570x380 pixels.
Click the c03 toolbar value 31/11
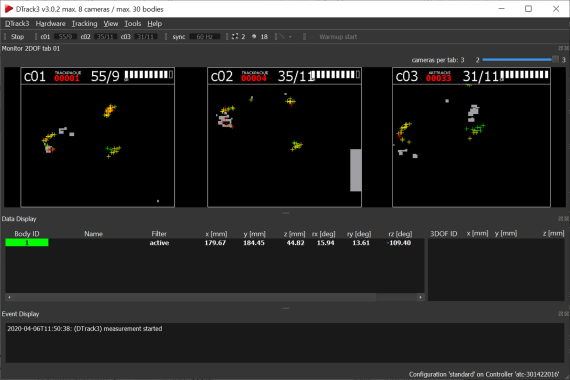coord(146,37)
